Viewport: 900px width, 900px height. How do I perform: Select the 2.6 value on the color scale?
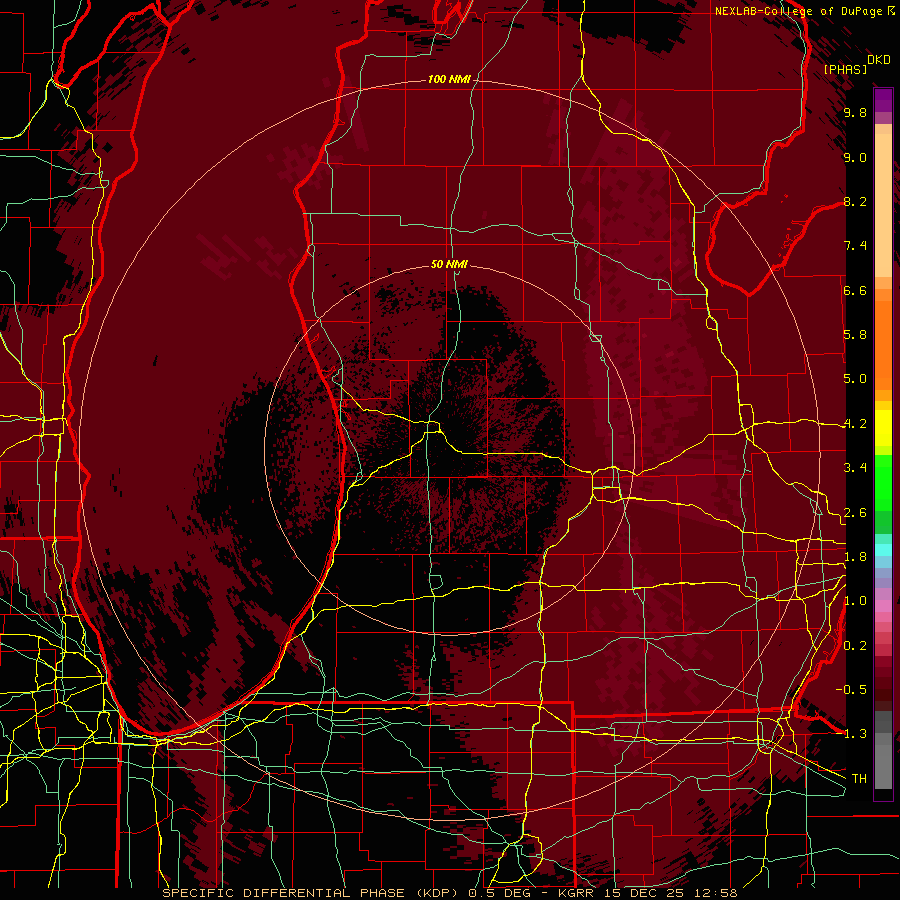point(855,513)
